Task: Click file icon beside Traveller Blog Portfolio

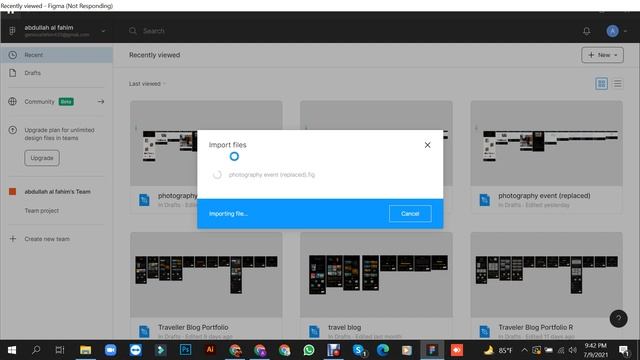Action: (144, 331)
